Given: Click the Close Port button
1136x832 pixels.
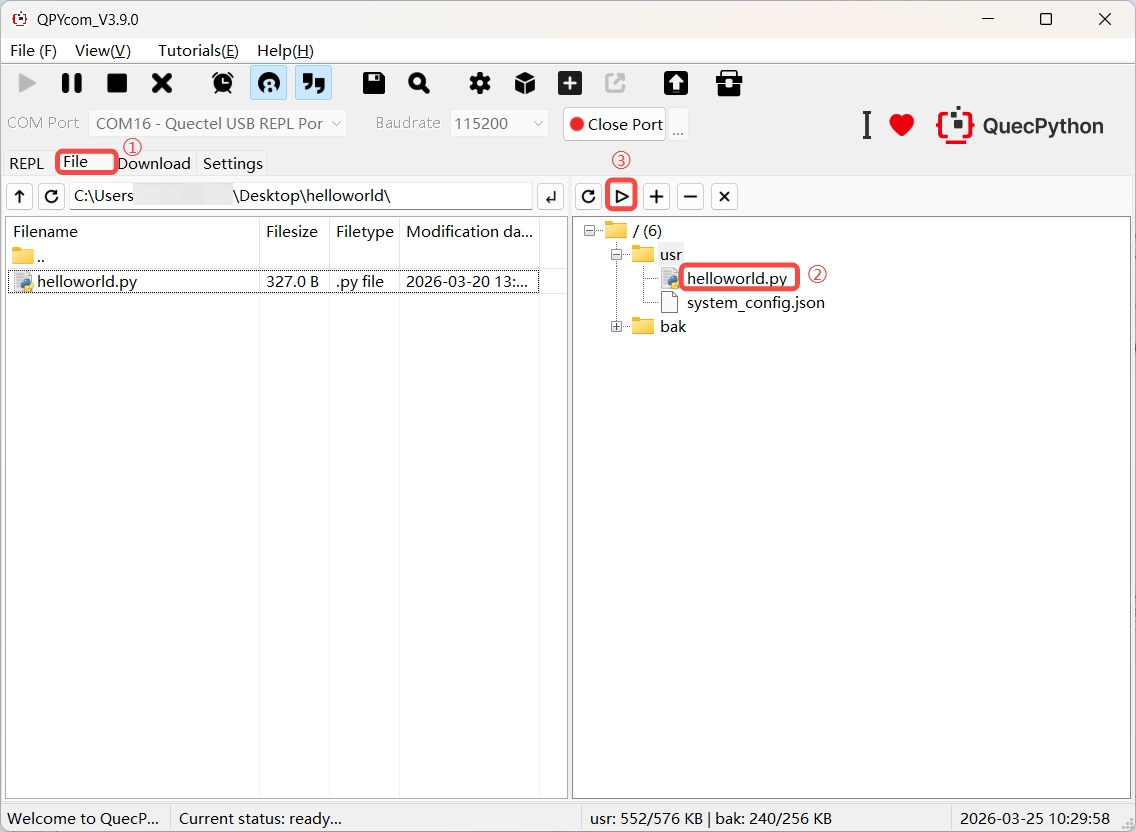Looking at the screenshot, I should pyautogui.click(x=615, y=124).
